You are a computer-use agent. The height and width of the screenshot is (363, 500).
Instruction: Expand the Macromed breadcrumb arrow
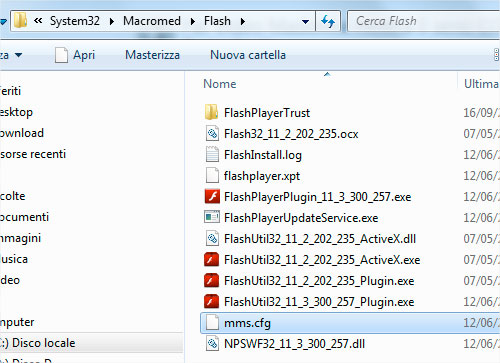point(193,22)
